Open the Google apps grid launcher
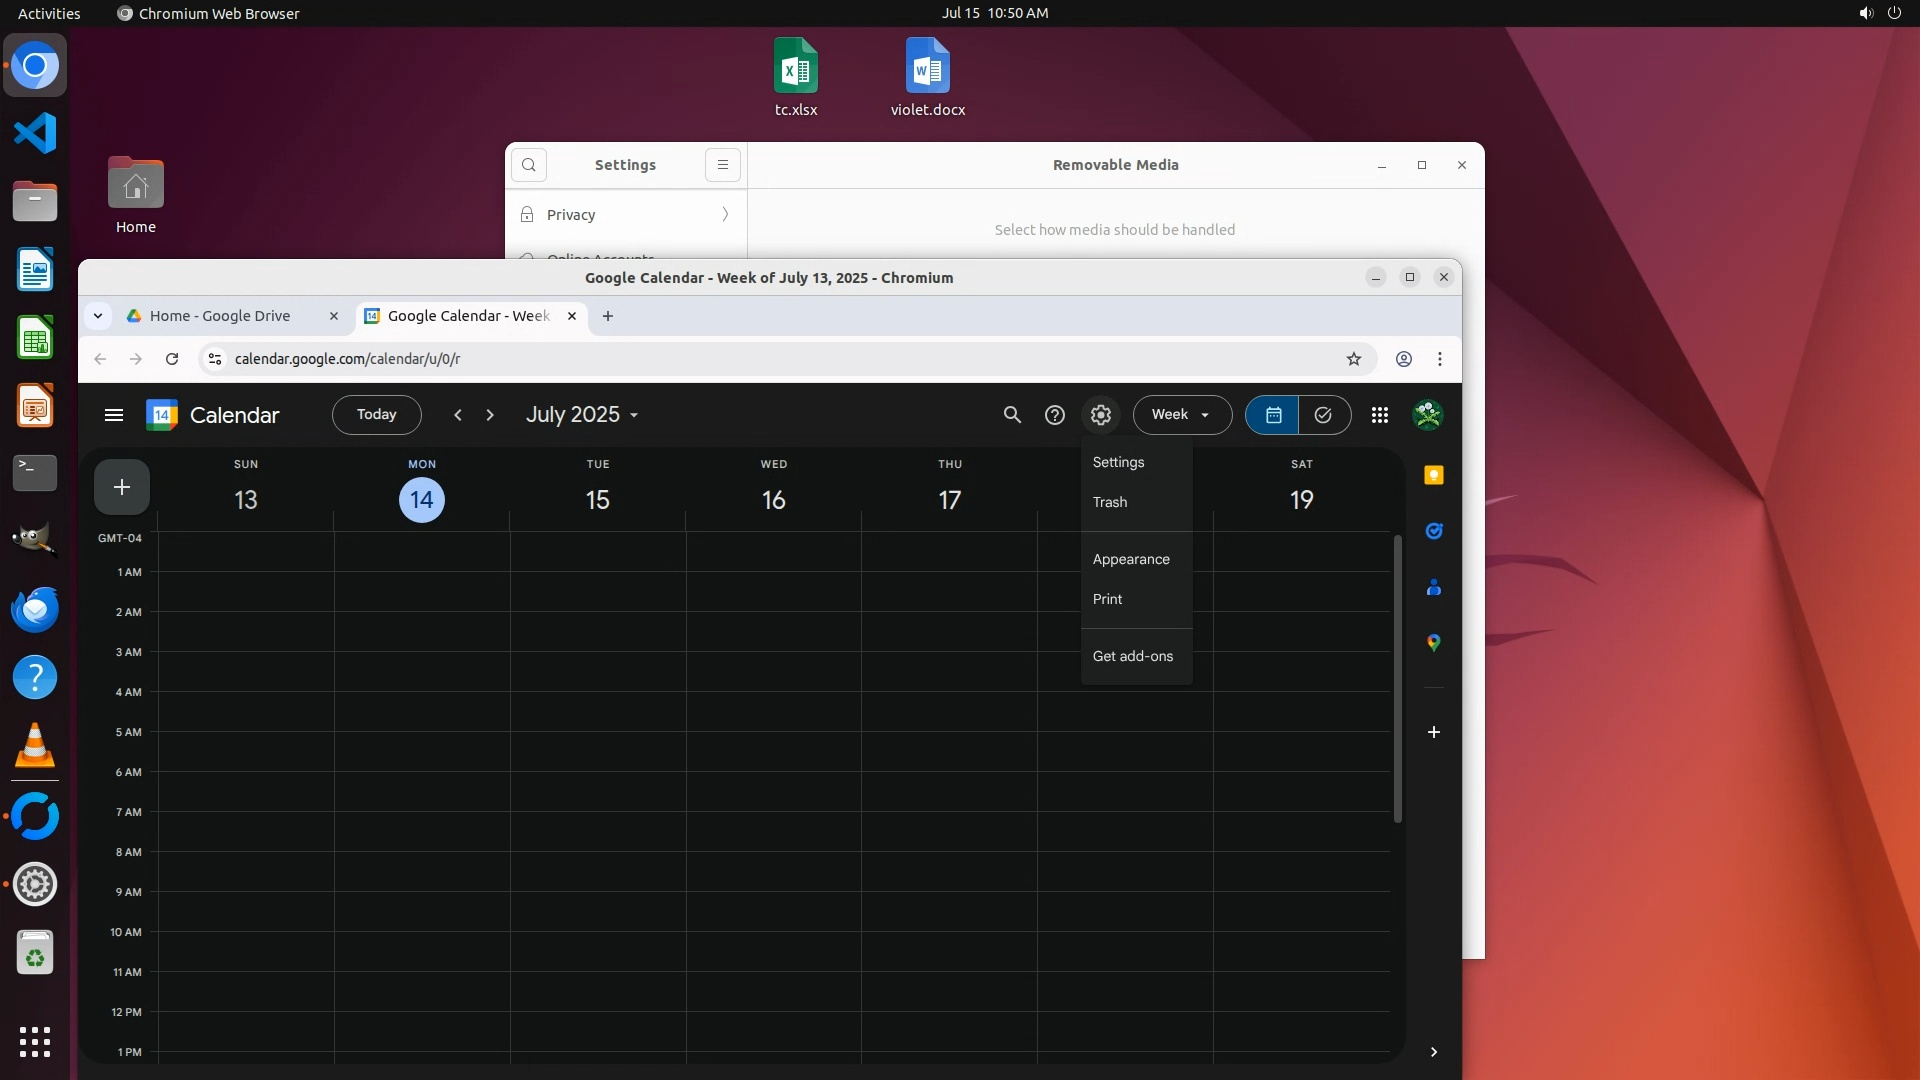The width and height of the screenshot is (1920, 1080). 1380,415
